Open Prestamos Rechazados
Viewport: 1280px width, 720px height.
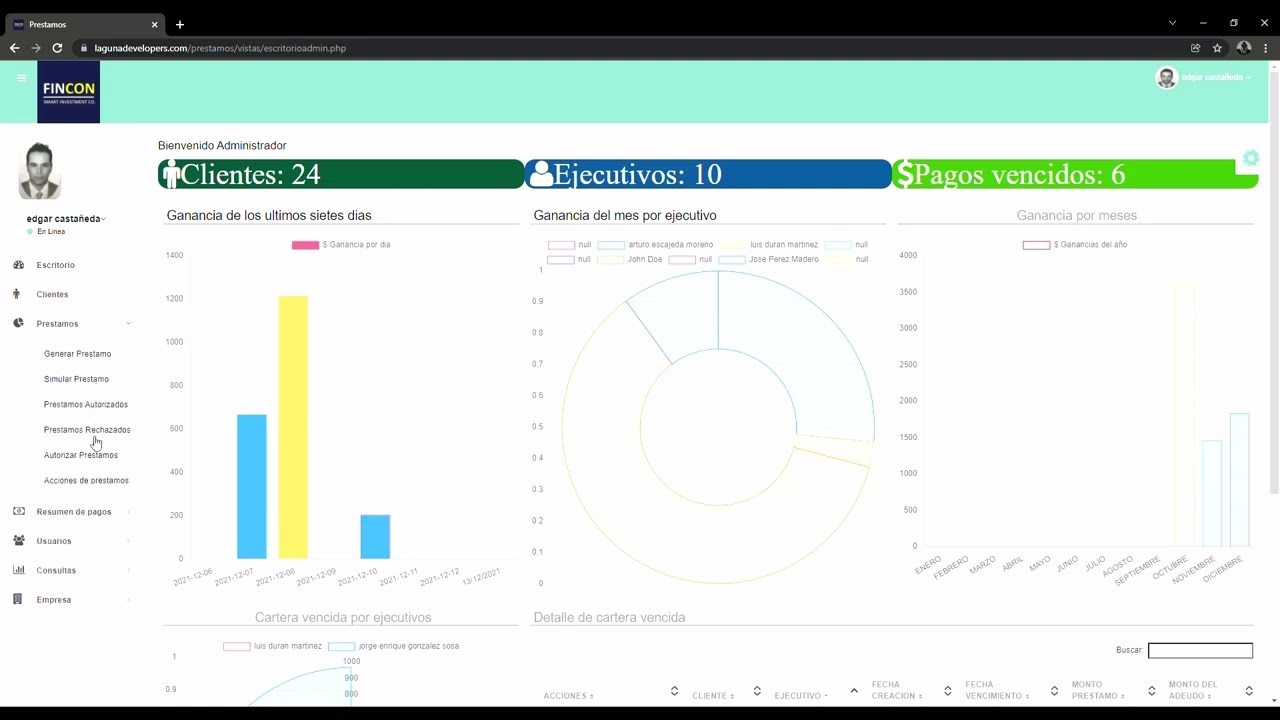click(87, 430)
